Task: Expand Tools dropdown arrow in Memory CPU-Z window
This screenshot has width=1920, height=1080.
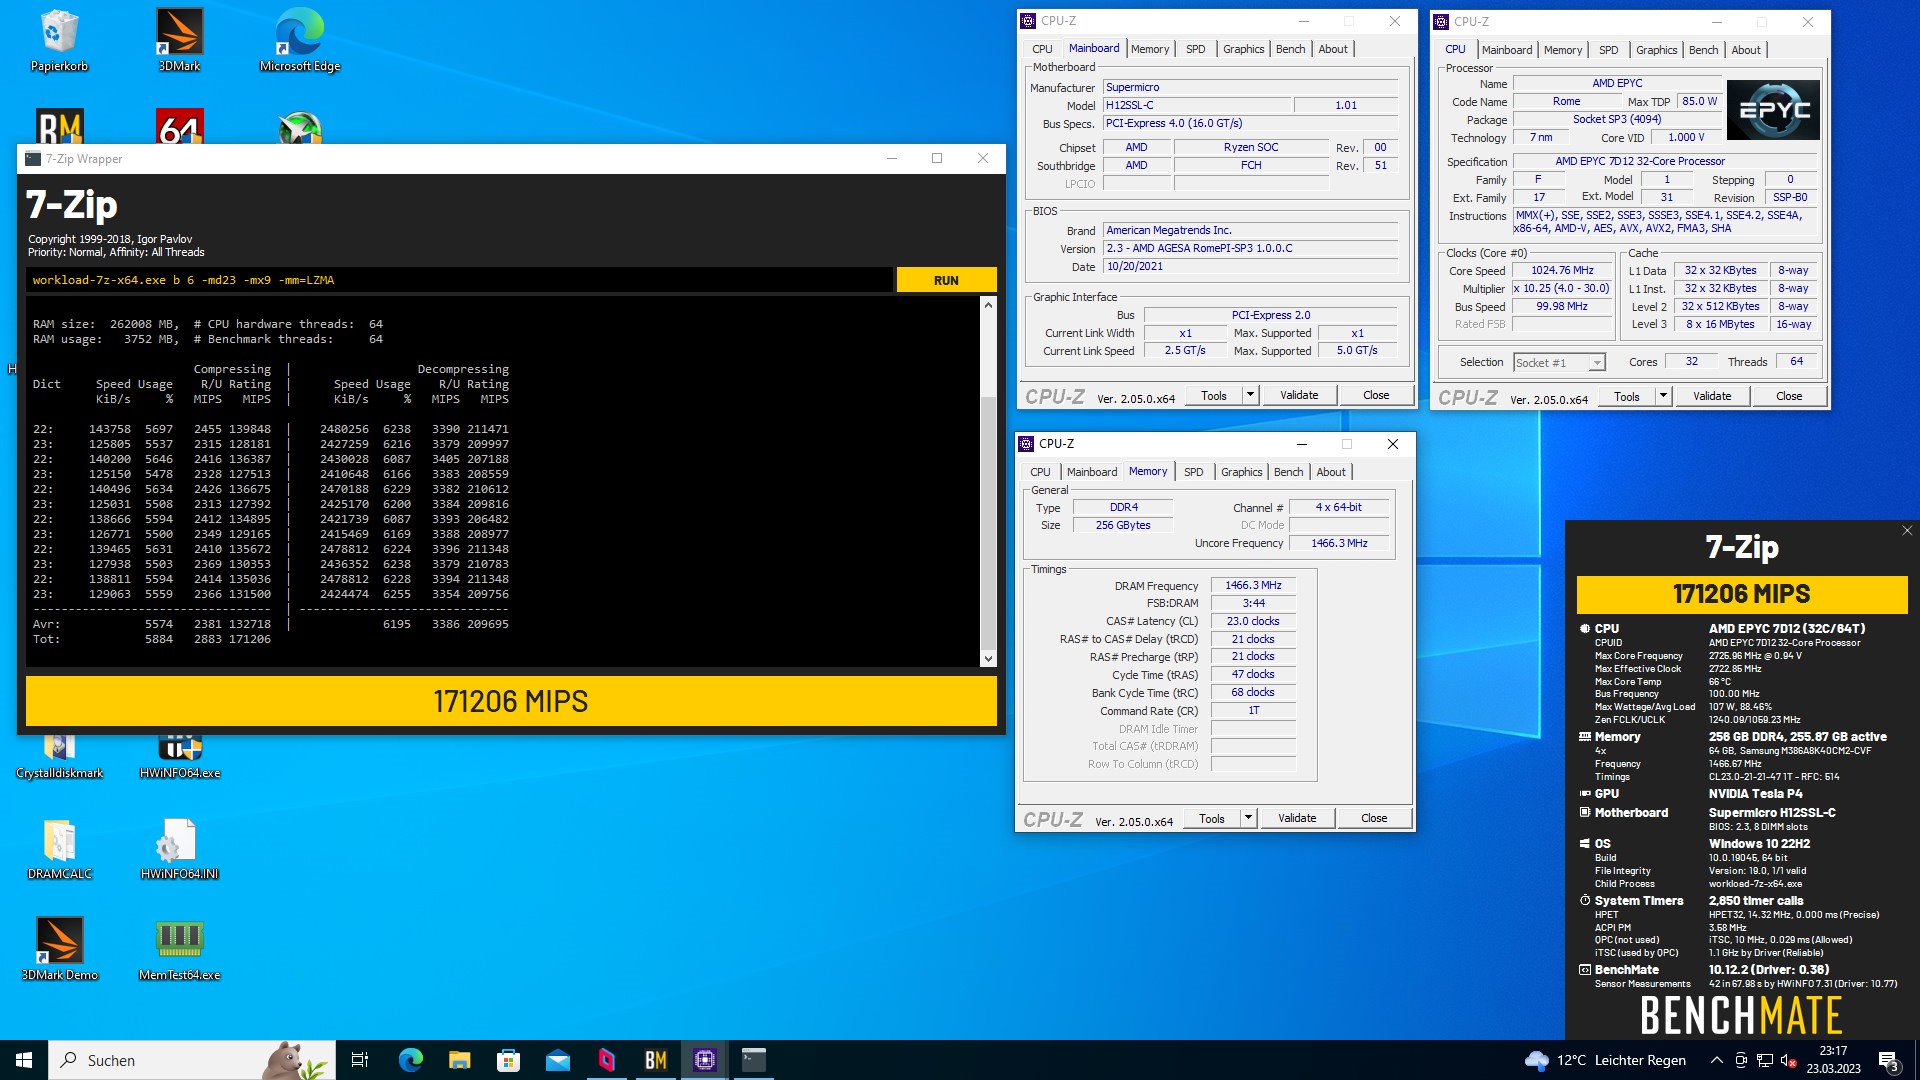Action: click(x=1247, y=818)
